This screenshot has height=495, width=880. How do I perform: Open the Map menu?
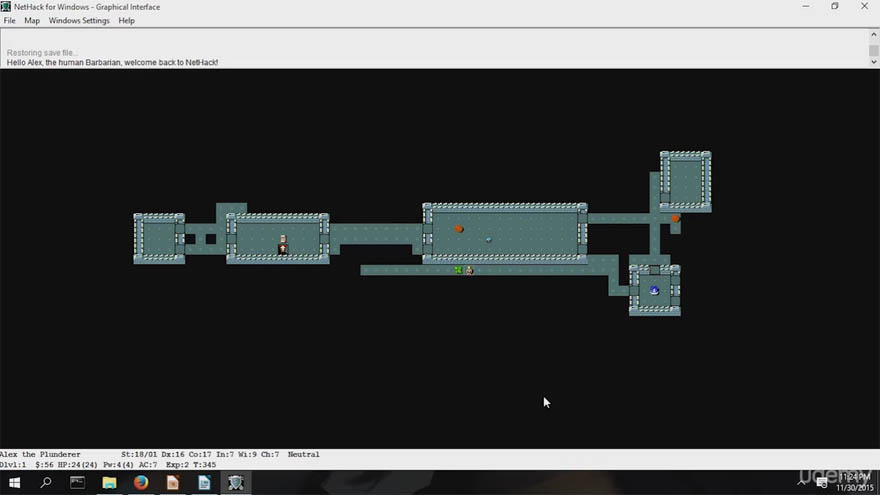click(x=32, y=21)
